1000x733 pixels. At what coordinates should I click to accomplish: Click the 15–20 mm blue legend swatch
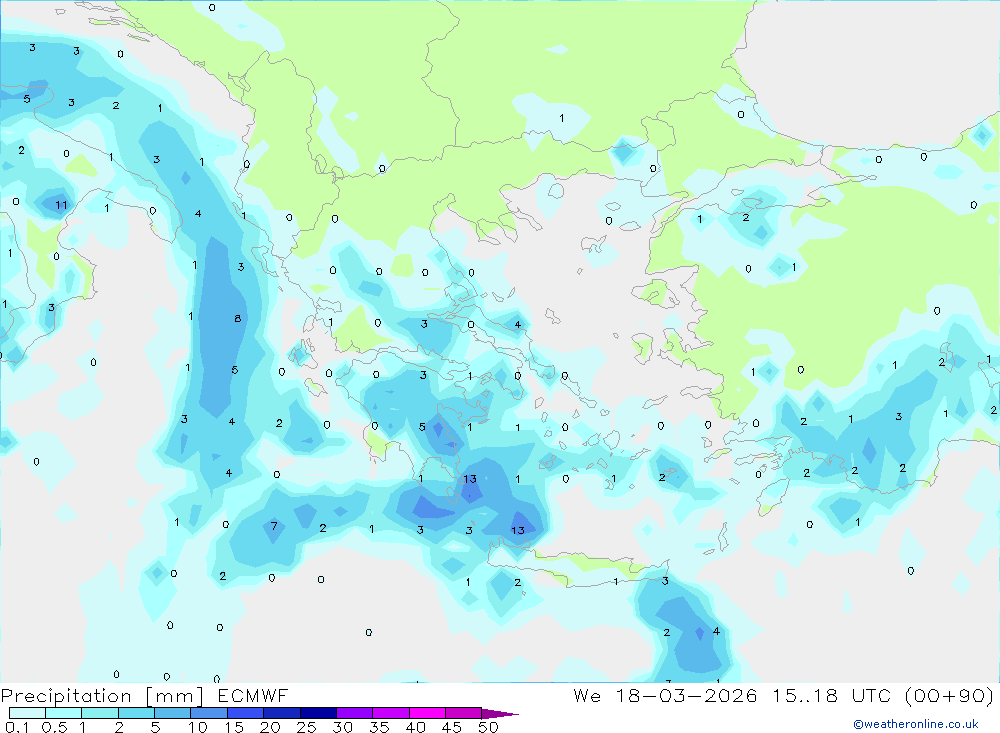click(x=245, y=713)
